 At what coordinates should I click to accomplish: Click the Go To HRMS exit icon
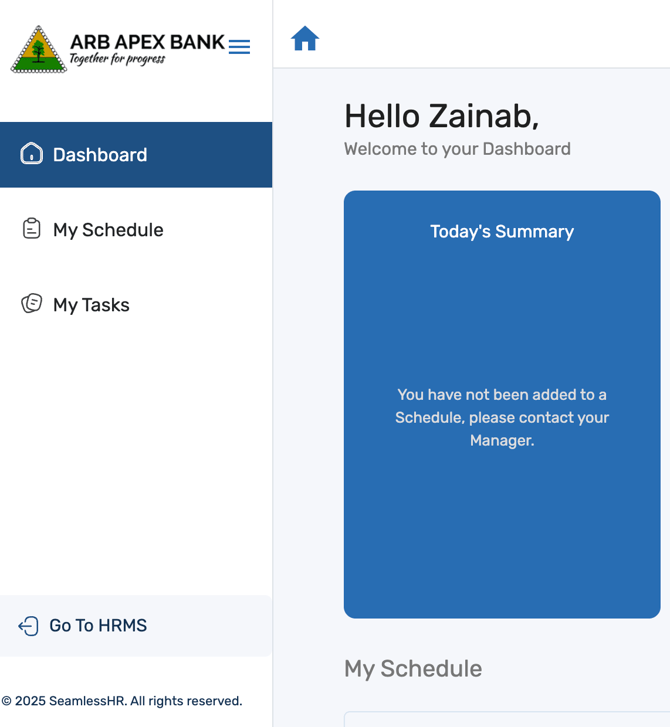(28, 626)
